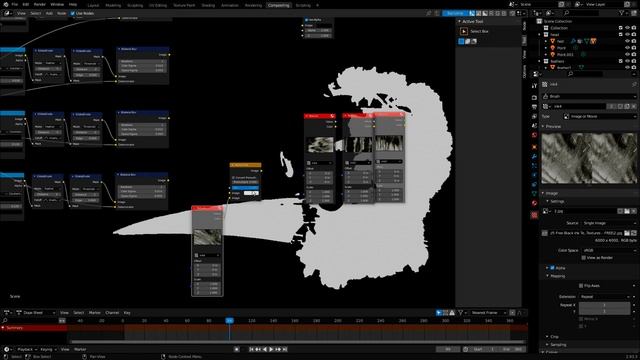Switch to the Layout workspace tab
The image size is (640, 360).
pos(93,5)
